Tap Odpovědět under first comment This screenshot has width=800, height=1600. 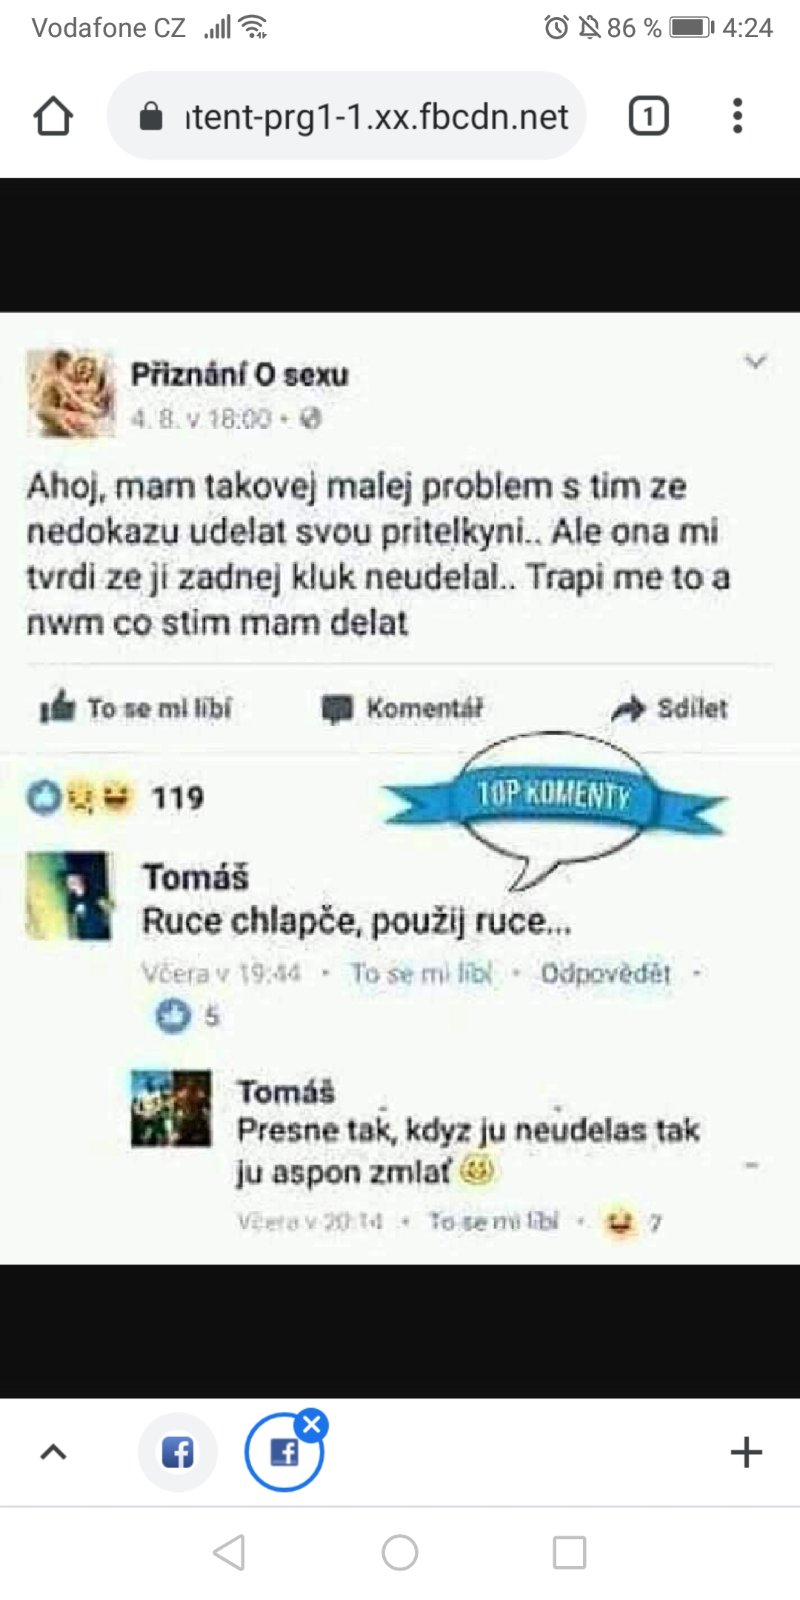click(x=605, y=973)
